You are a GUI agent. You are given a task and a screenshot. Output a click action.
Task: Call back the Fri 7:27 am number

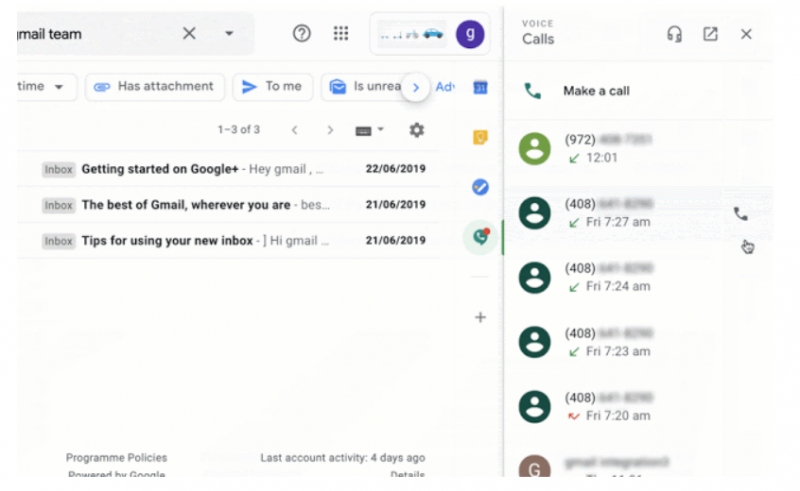(x=740, y=214)
